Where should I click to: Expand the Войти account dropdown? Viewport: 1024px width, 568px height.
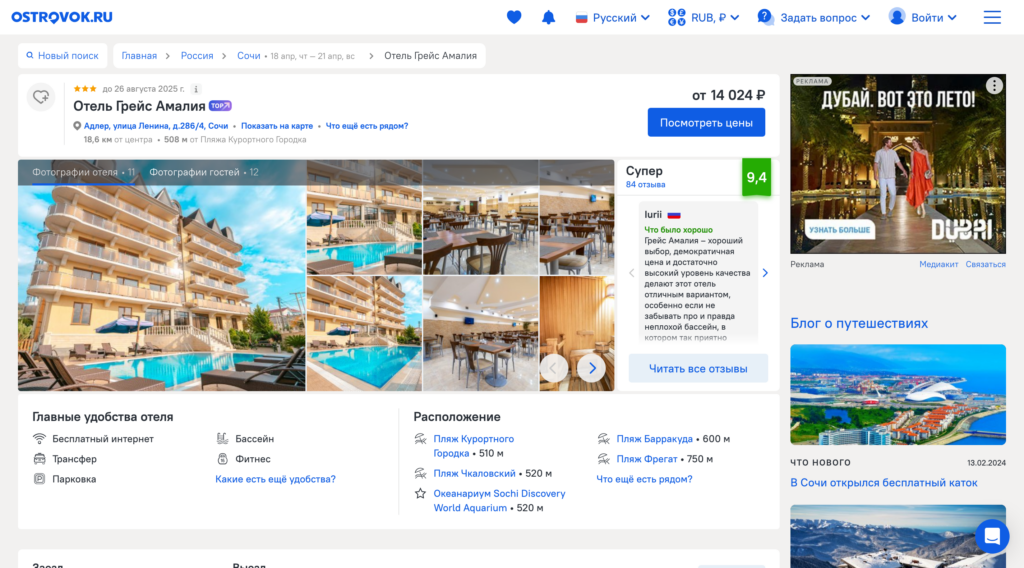(922, 18)
